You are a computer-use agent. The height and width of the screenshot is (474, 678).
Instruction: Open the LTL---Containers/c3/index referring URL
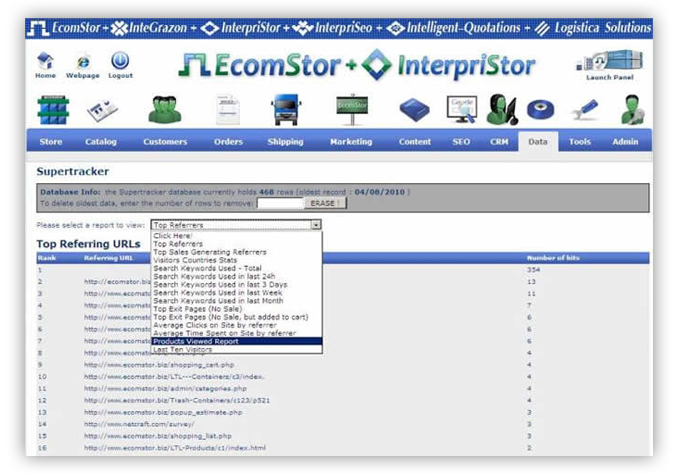point(174,377)
